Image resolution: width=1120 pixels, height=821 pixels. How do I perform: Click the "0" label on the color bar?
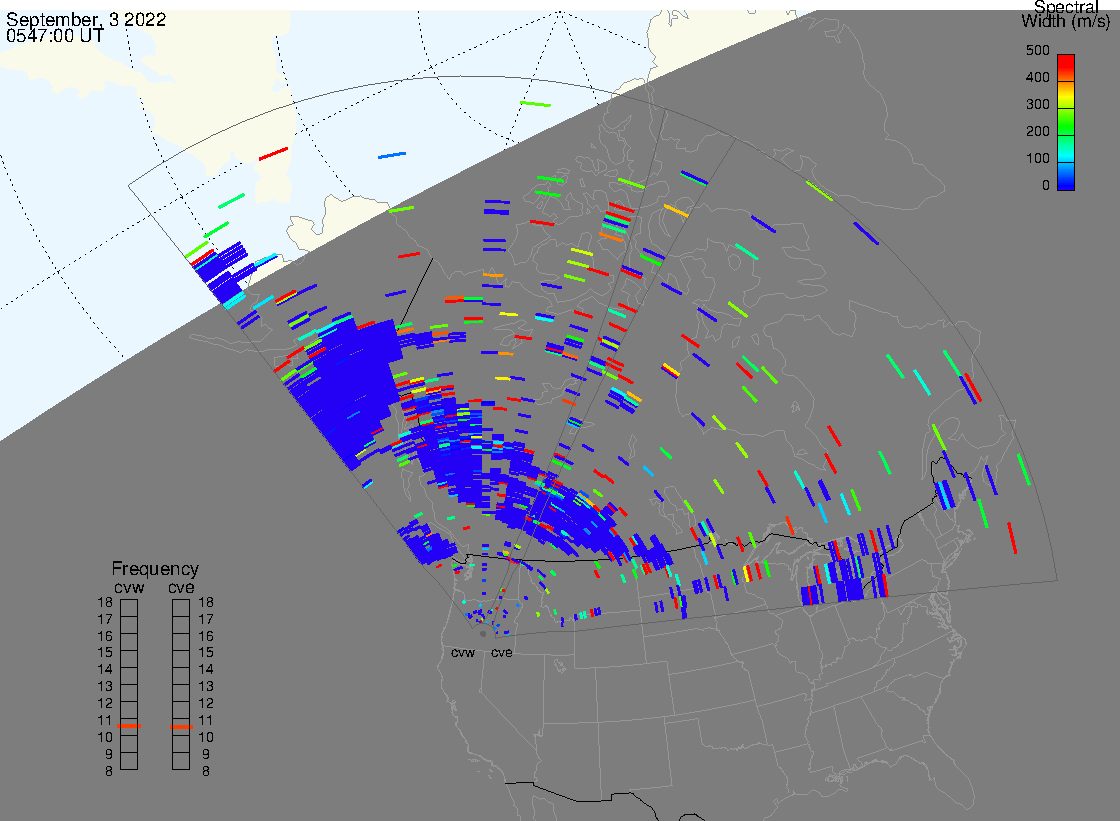click(1046, 186)
